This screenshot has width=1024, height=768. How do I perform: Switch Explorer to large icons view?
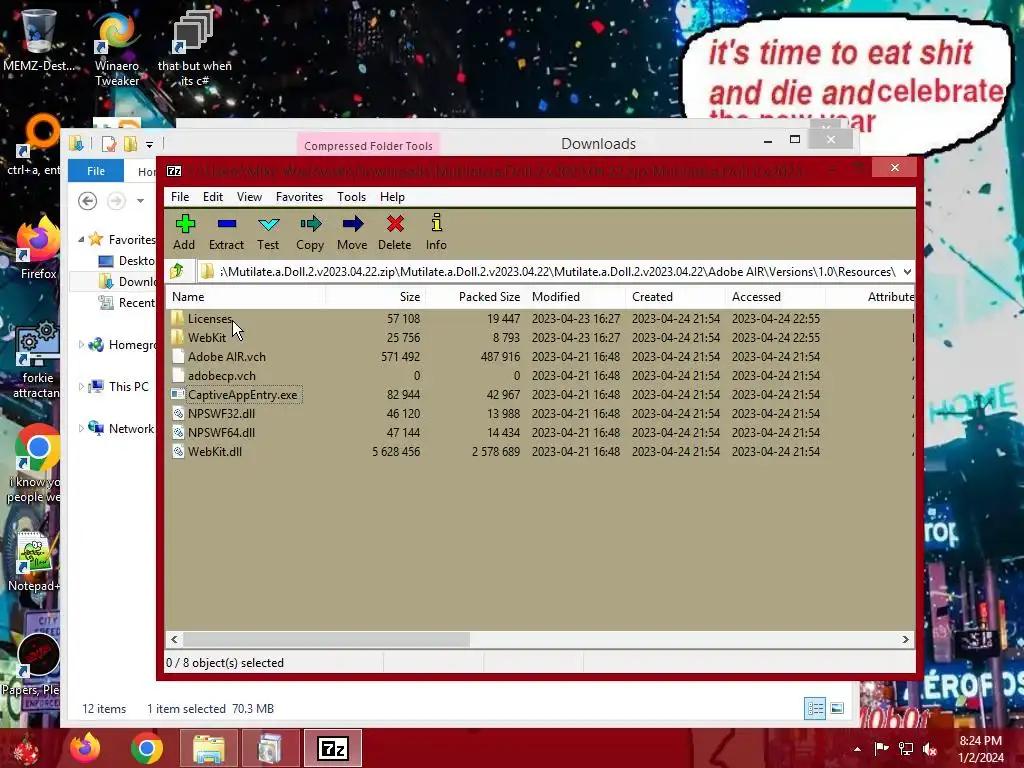(837, 708)
